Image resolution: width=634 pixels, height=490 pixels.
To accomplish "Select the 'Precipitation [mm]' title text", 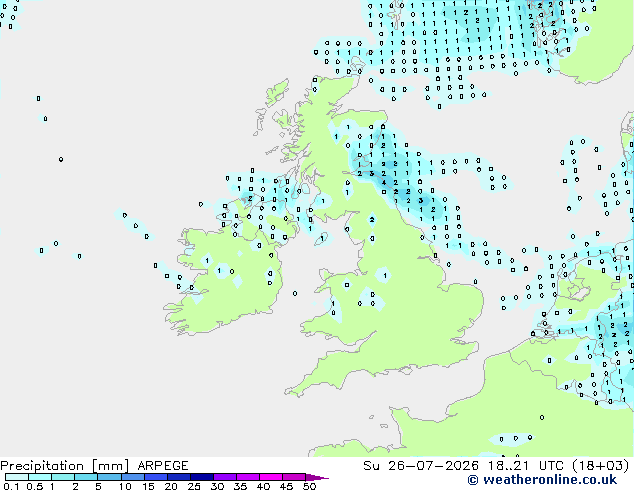I will [65, 466].
